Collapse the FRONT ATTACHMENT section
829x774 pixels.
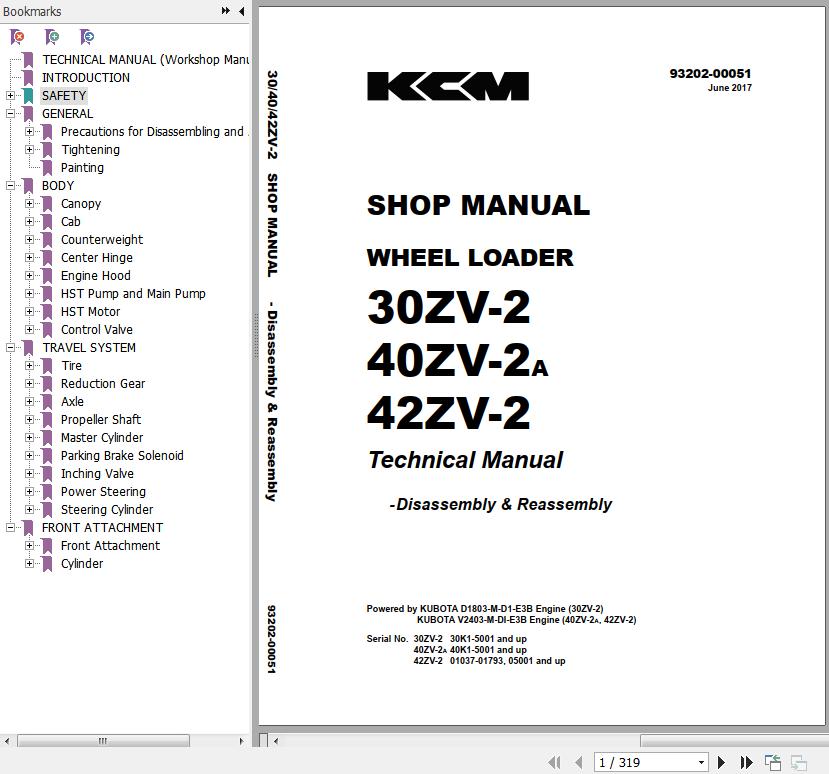pos(11,528)
